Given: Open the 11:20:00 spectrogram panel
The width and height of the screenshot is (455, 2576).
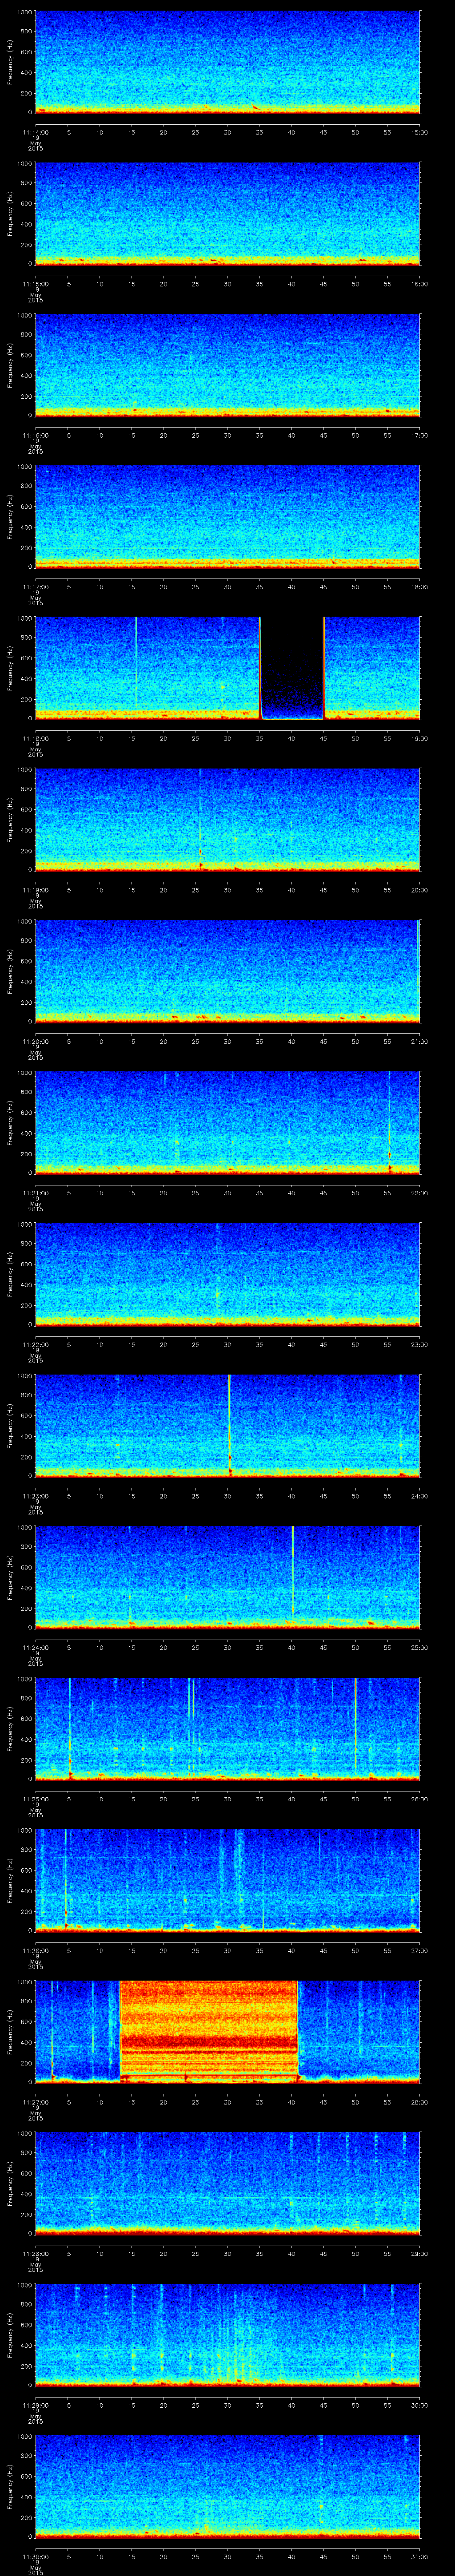Looking at the screenshot, I should click(x=227, y=970).
